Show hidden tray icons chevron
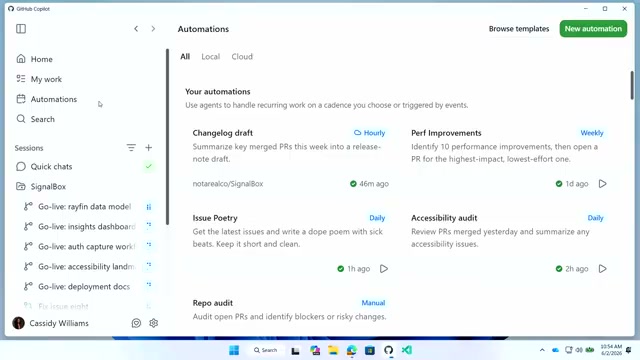The width and height of the screenshot is (640, 360). 542,350
